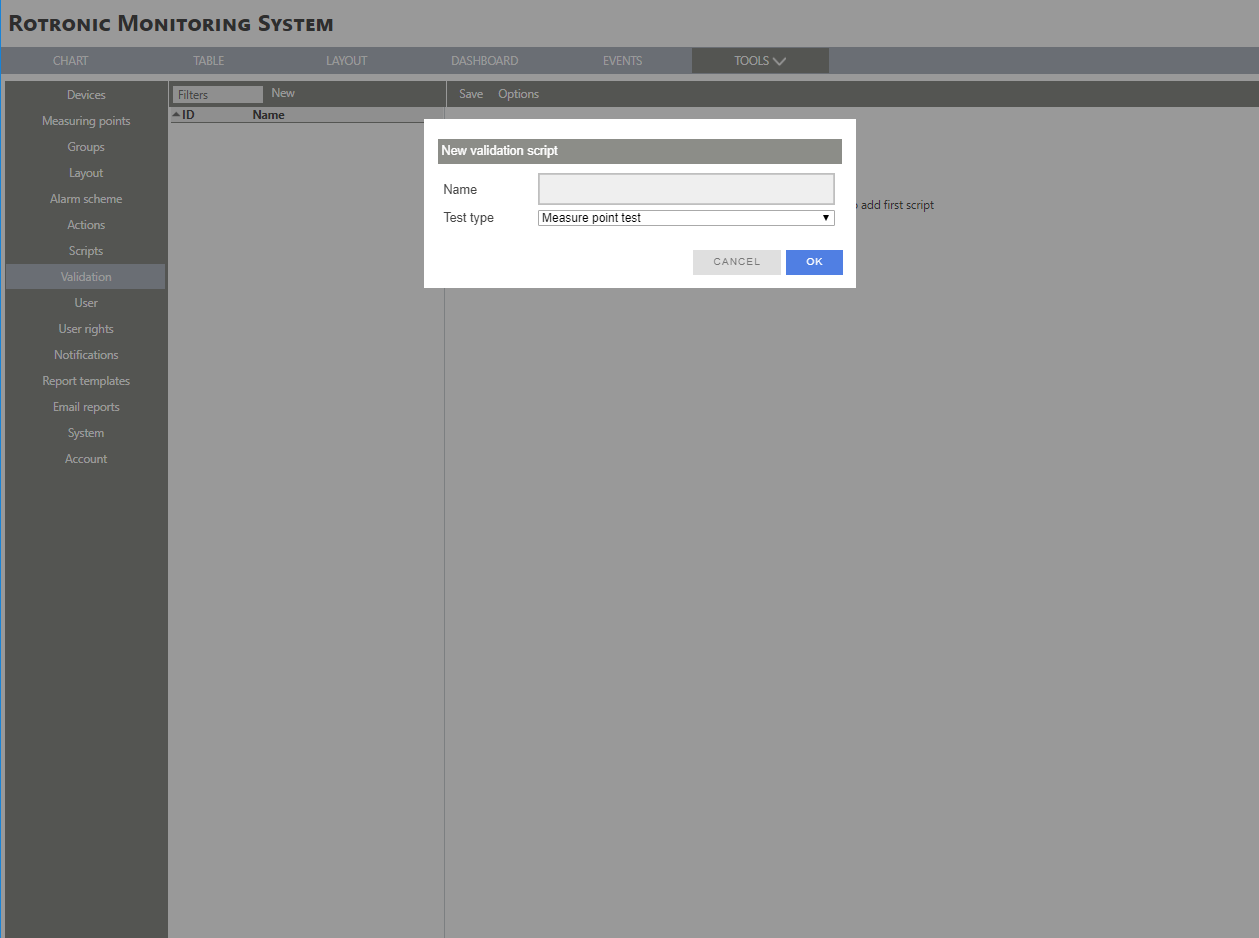The image size is (1259, 938).
Task: Select the Validation sidebar item
Action: tap(86, 277)
